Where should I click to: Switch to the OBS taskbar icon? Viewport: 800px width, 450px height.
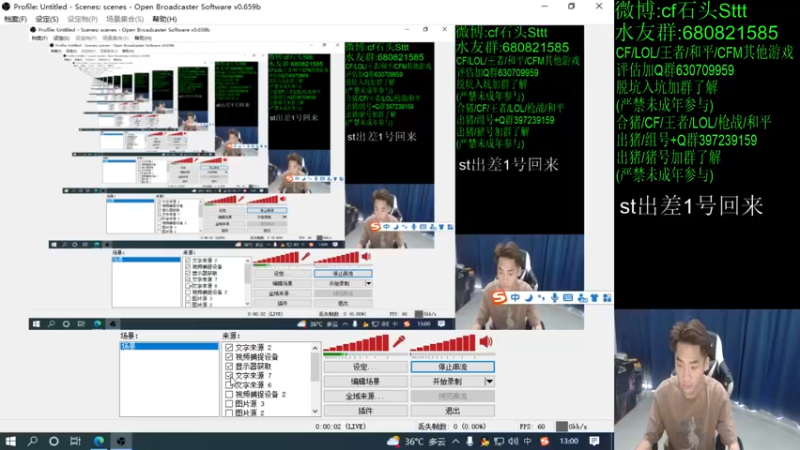coord(121,441)
